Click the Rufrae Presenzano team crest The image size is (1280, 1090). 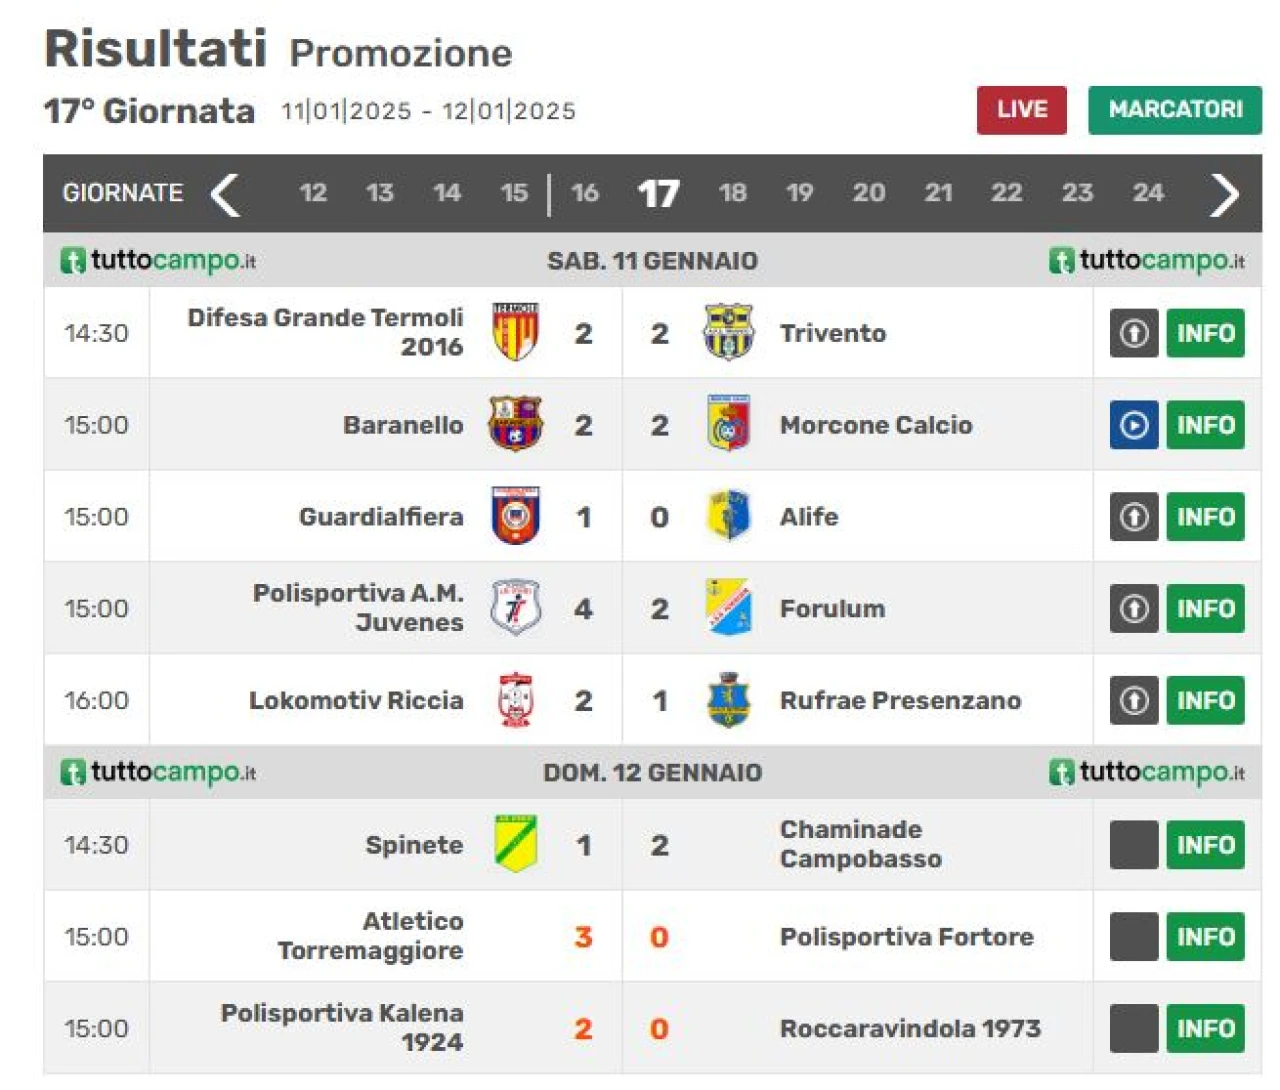point(728,700)
